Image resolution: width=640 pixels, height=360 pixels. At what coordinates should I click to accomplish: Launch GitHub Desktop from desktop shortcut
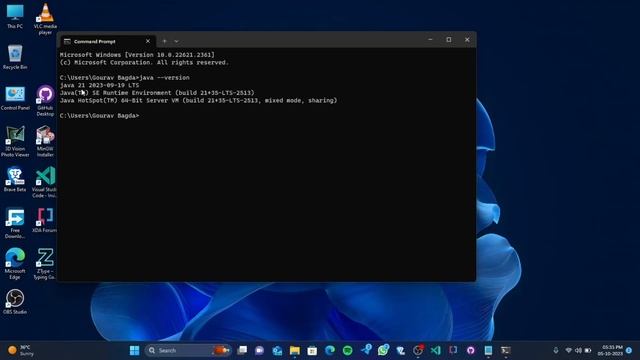coord(45,101)
